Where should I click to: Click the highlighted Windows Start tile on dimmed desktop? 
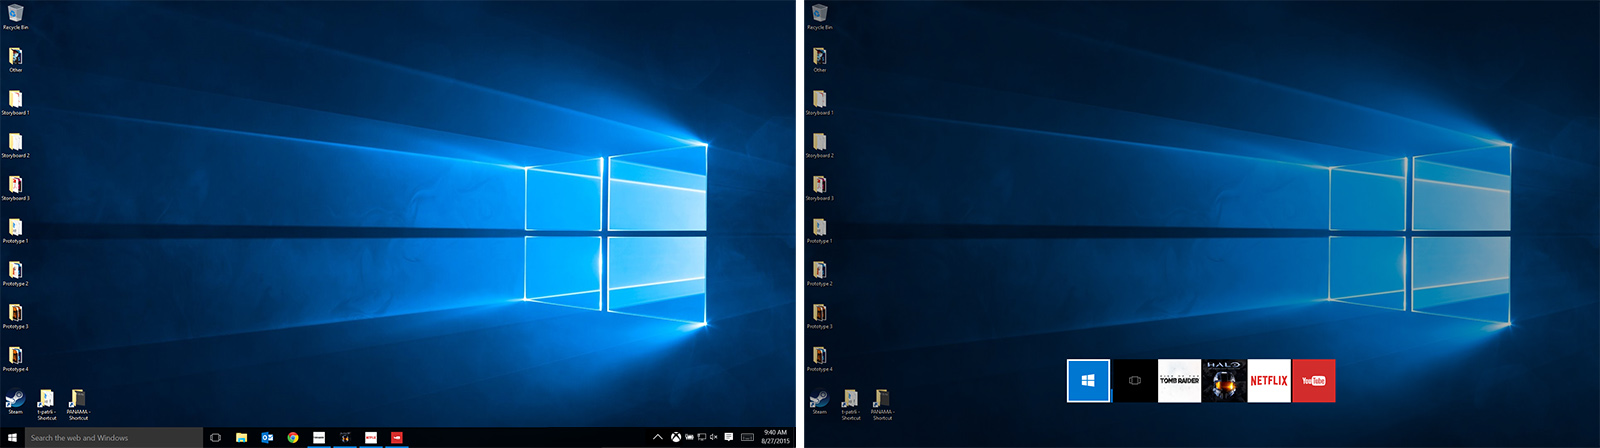click(1088, 381)
